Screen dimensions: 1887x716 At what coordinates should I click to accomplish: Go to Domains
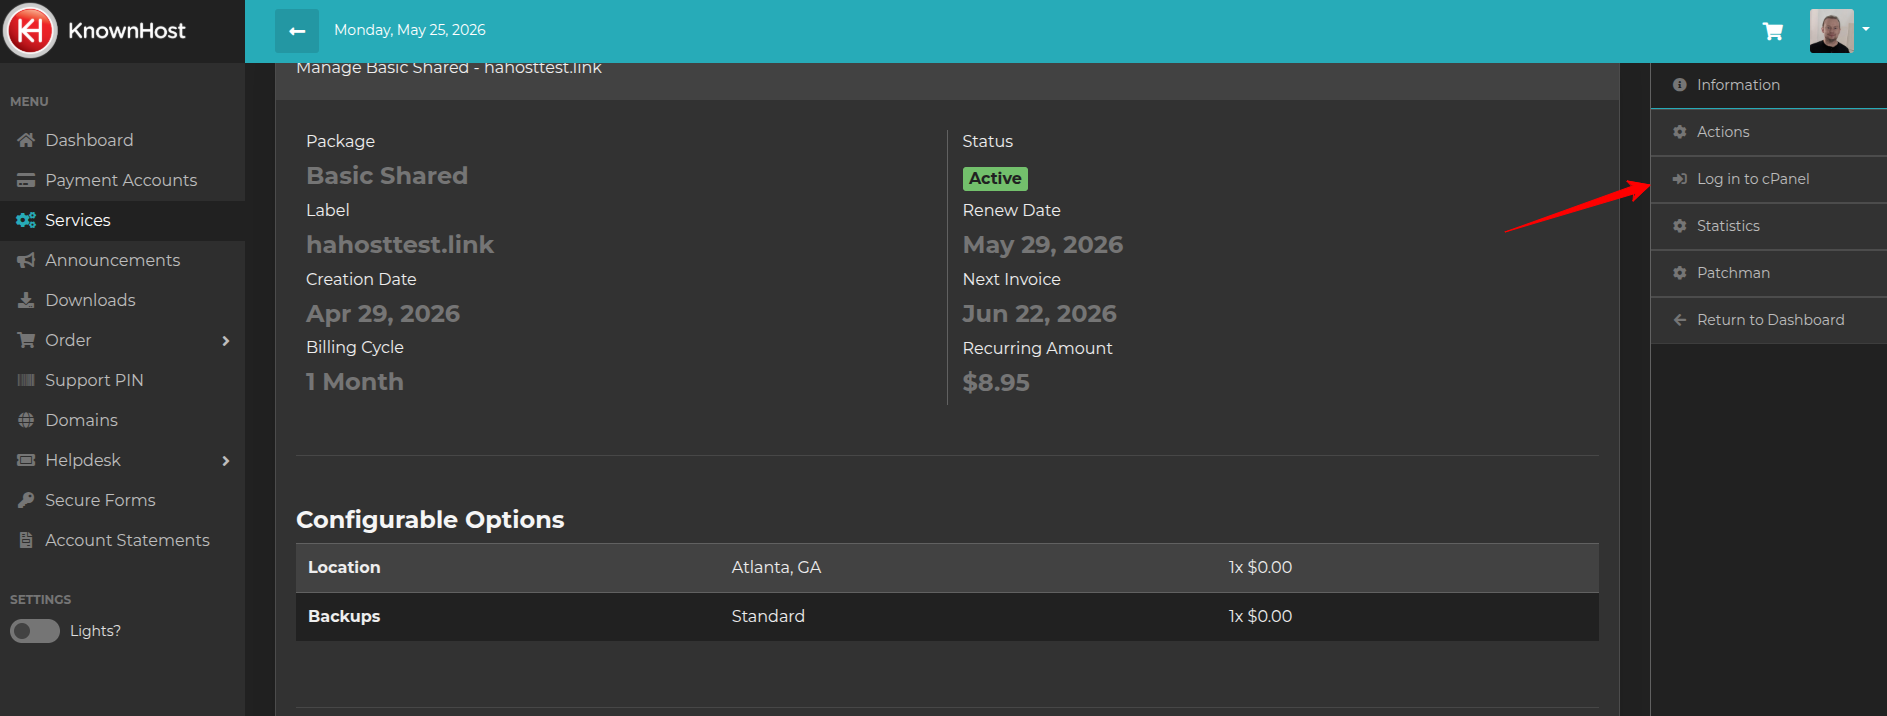click(x=122, y=420)
